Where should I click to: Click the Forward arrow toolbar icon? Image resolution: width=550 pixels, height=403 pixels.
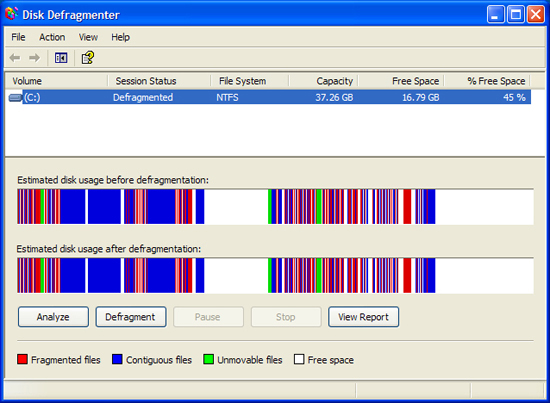[x=34, y=58]
